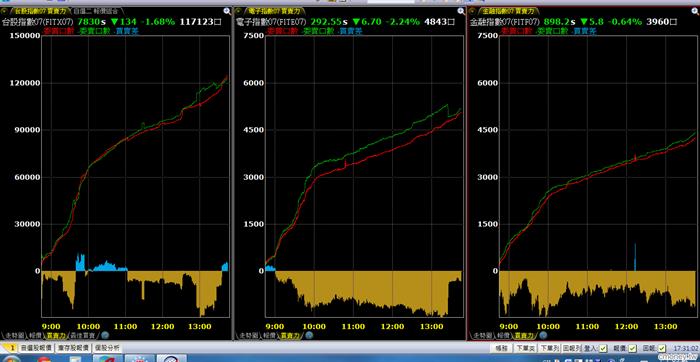The image size is (700, 362).
Task: Click the 4843 volume figure
Action: [439, 21]
